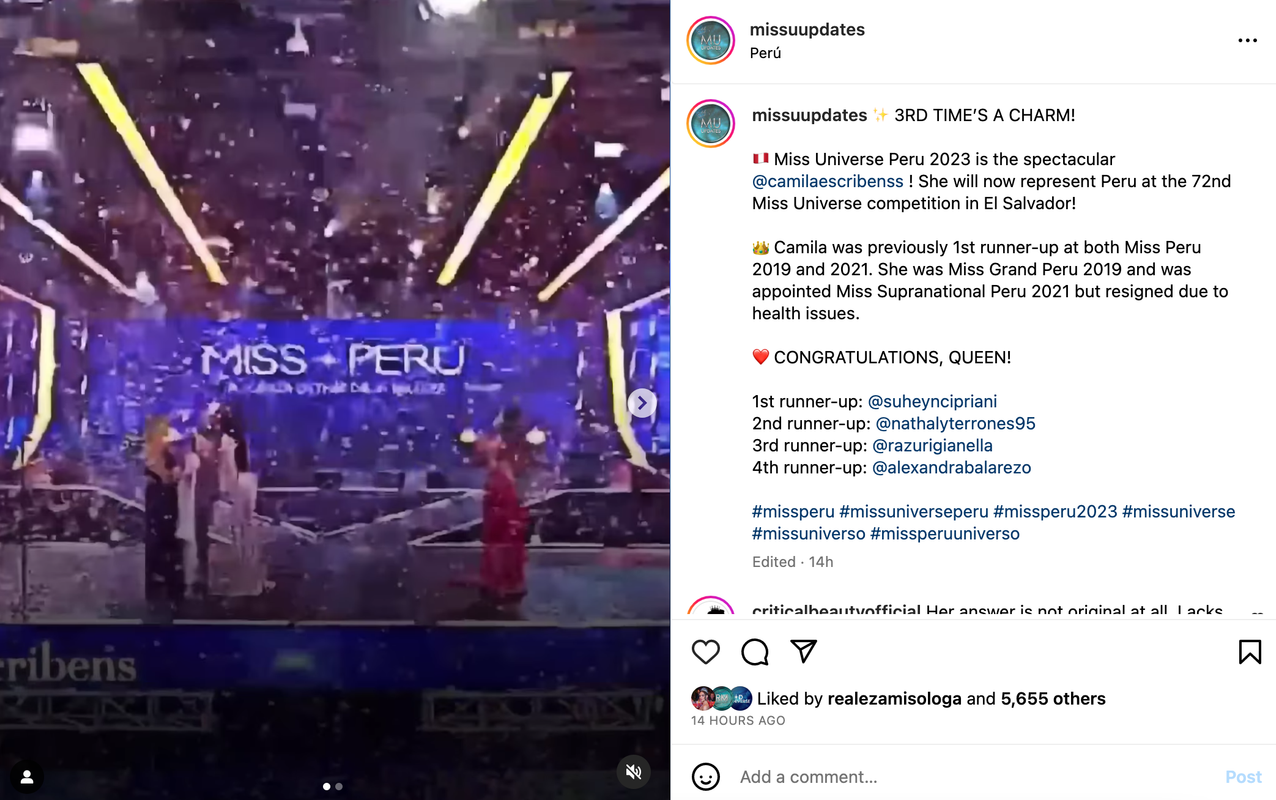The height and width of the screenshot is (800, 1276).
Task: Click the Post comment button
Action: [1243, 777]
